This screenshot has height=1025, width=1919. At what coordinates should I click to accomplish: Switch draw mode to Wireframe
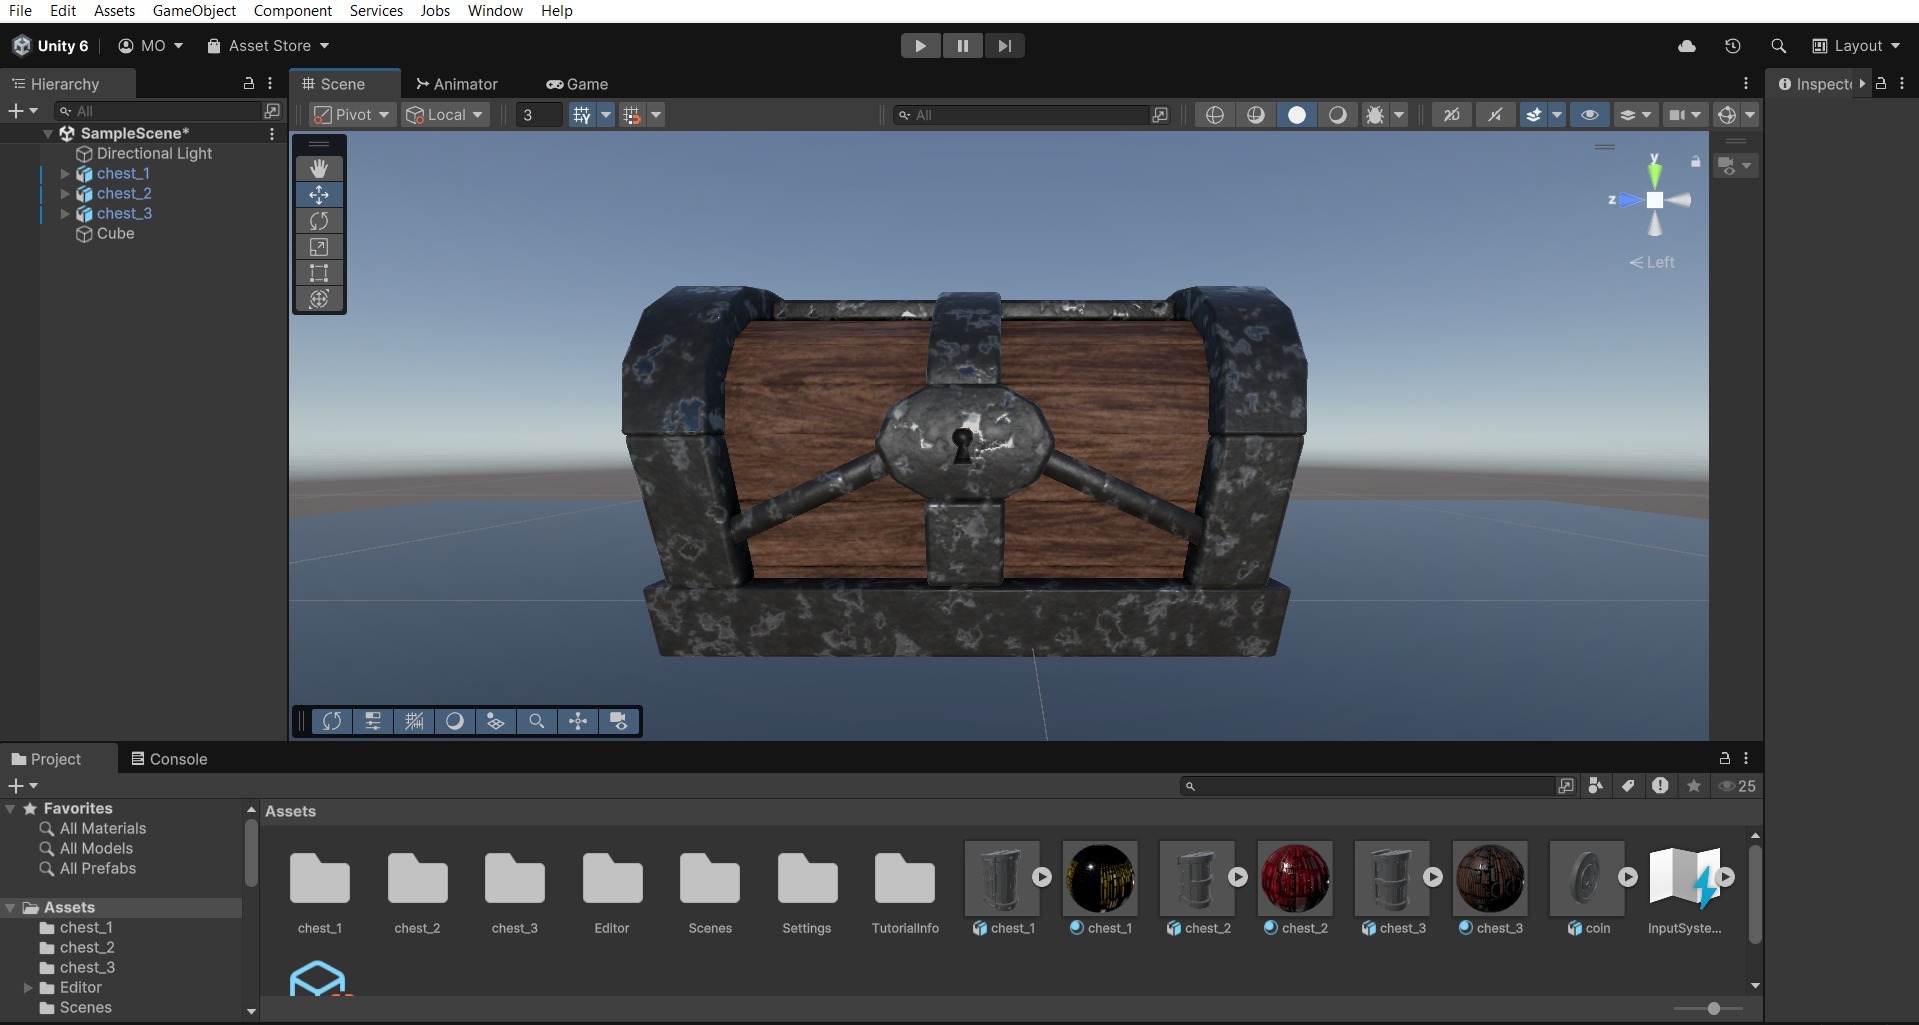point(1215,115)
